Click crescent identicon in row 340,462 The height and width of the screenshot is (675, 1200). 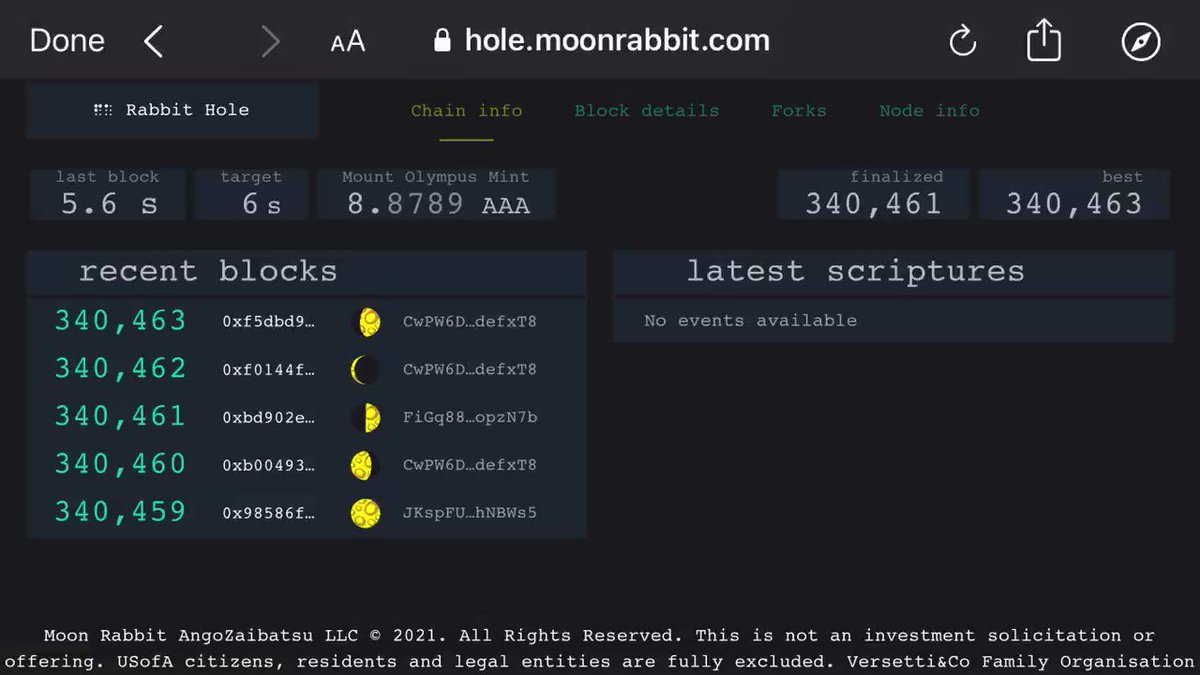pyautogui.click(x=365, y=370)
